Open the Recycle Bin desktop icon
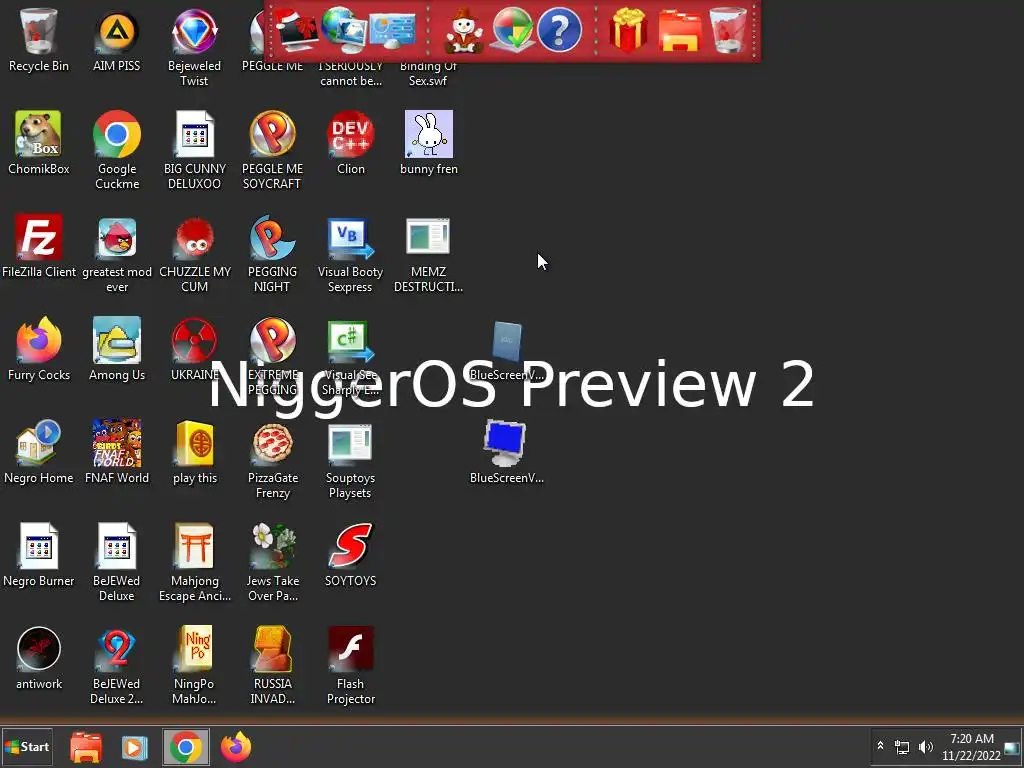Image resolution: width=1024 pixels, height=768 pixels. coord(39,40)
